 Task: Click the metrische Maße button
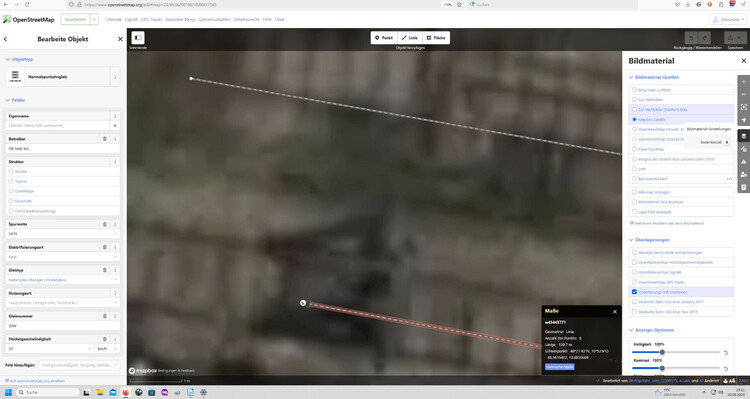[560, 367]
